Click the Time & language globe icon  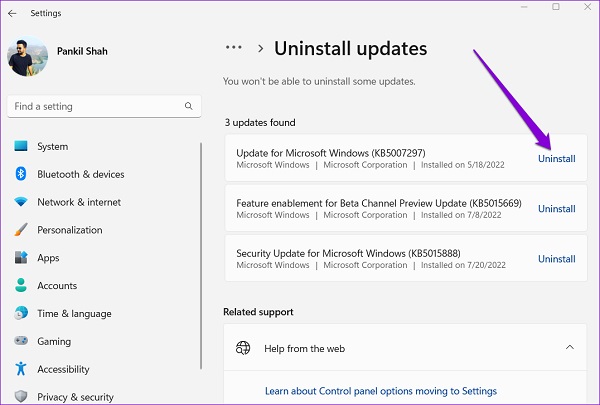pyautogui.click(x=21, y=313)
